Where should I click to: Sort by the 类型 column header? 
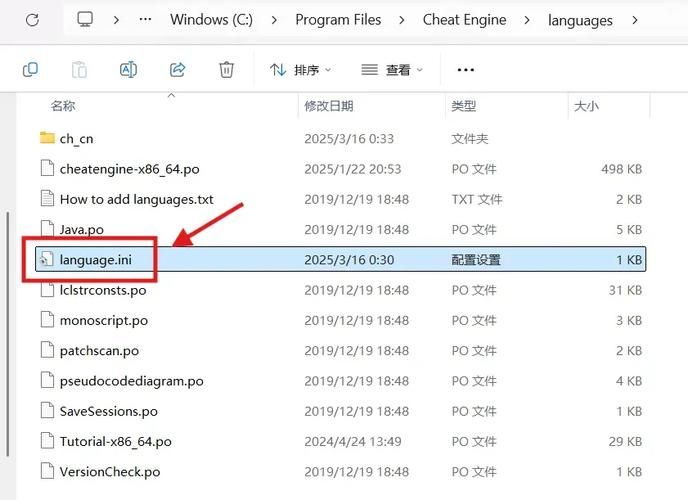pyautogui.click(x=464, y=106)
